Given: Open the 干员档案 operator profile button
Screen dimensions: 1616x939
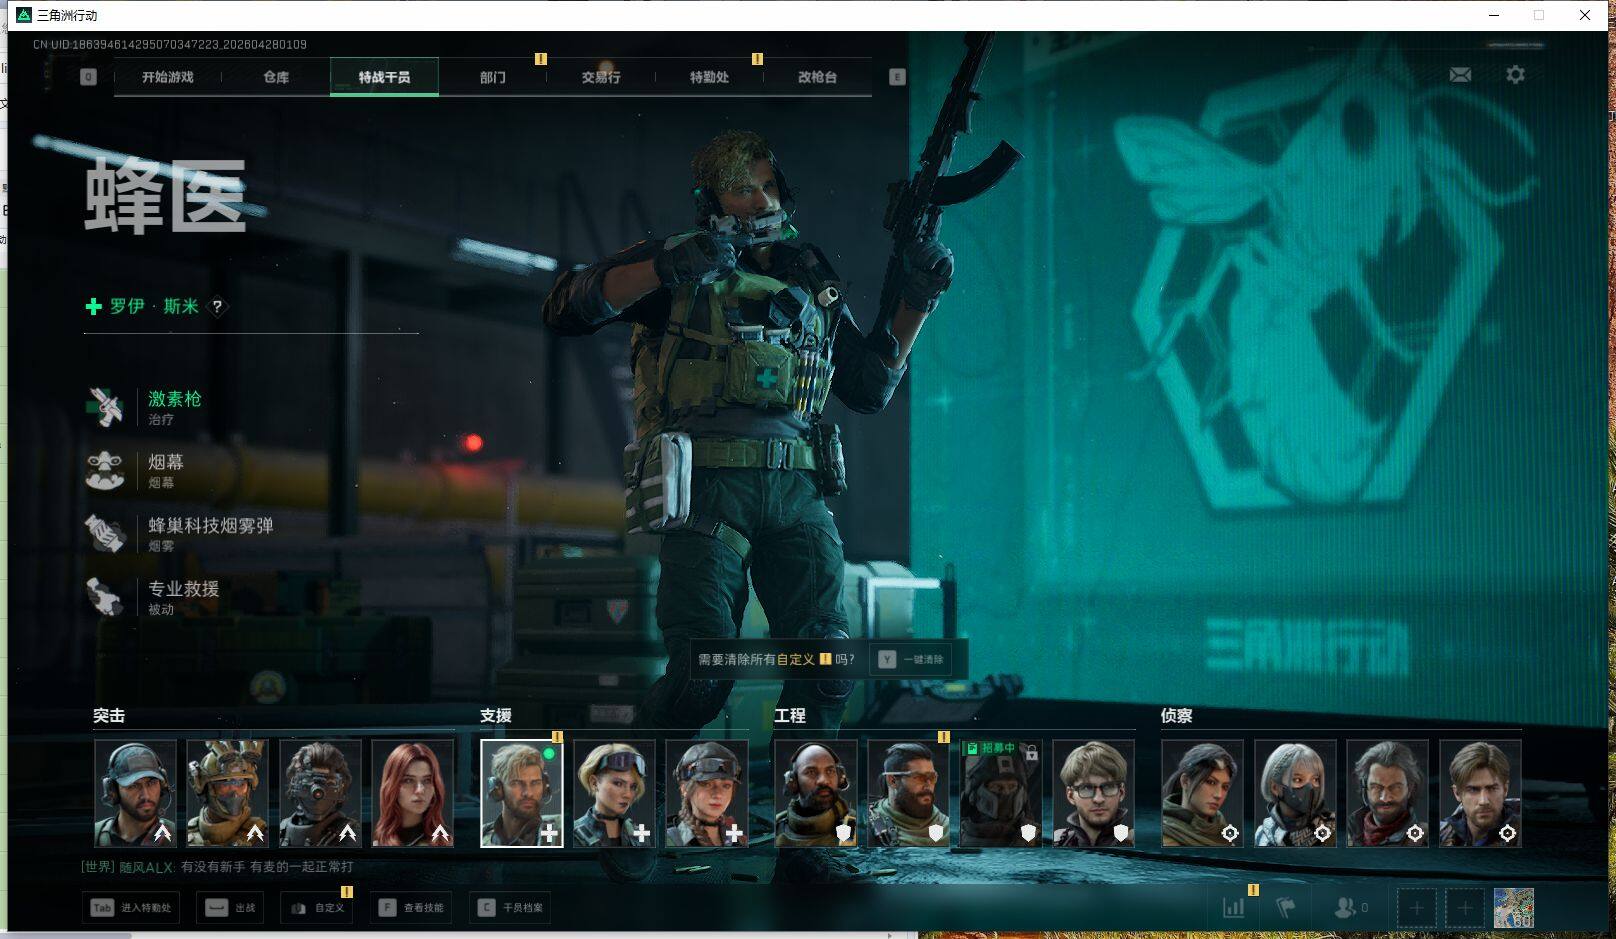Looking at the screenshot, I should pos(511,908).
